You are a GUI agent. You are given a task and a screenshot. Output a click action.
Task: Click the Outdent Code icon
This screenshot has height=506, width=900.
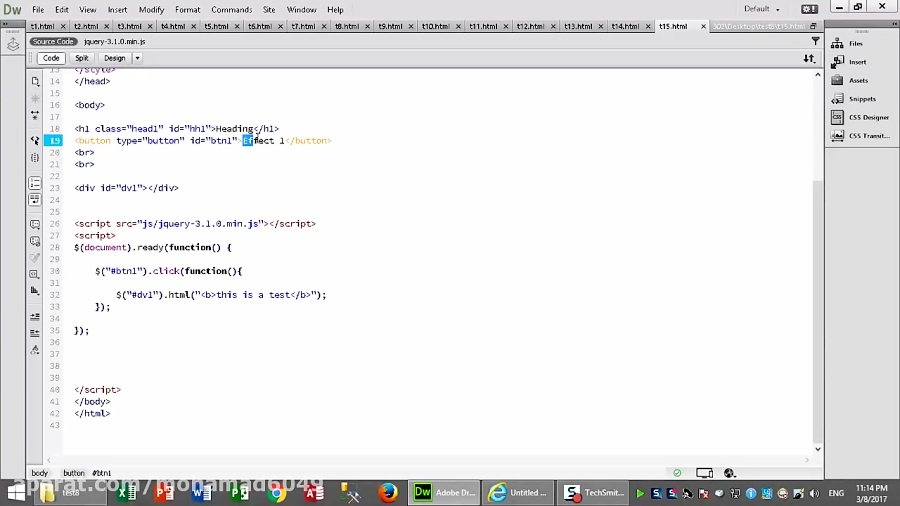35,333
